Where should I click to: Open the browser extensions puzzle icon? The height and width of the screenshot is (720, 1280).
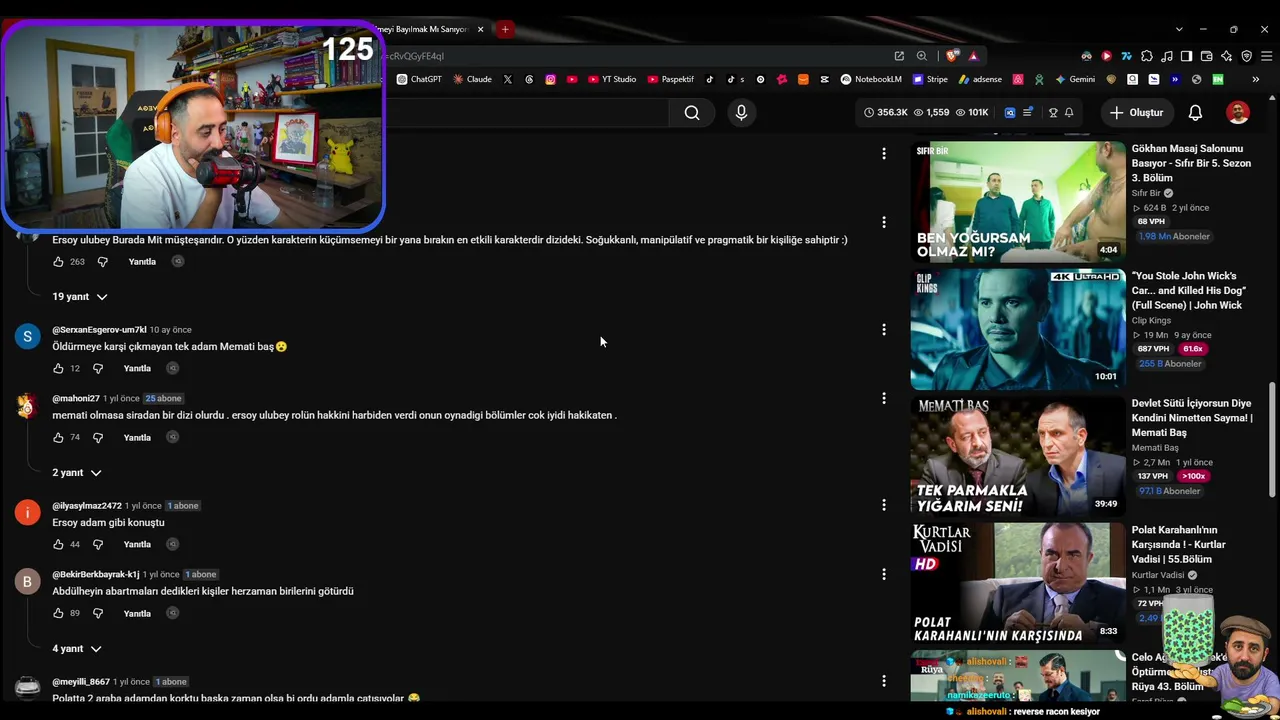click(x=1147, y=56)
